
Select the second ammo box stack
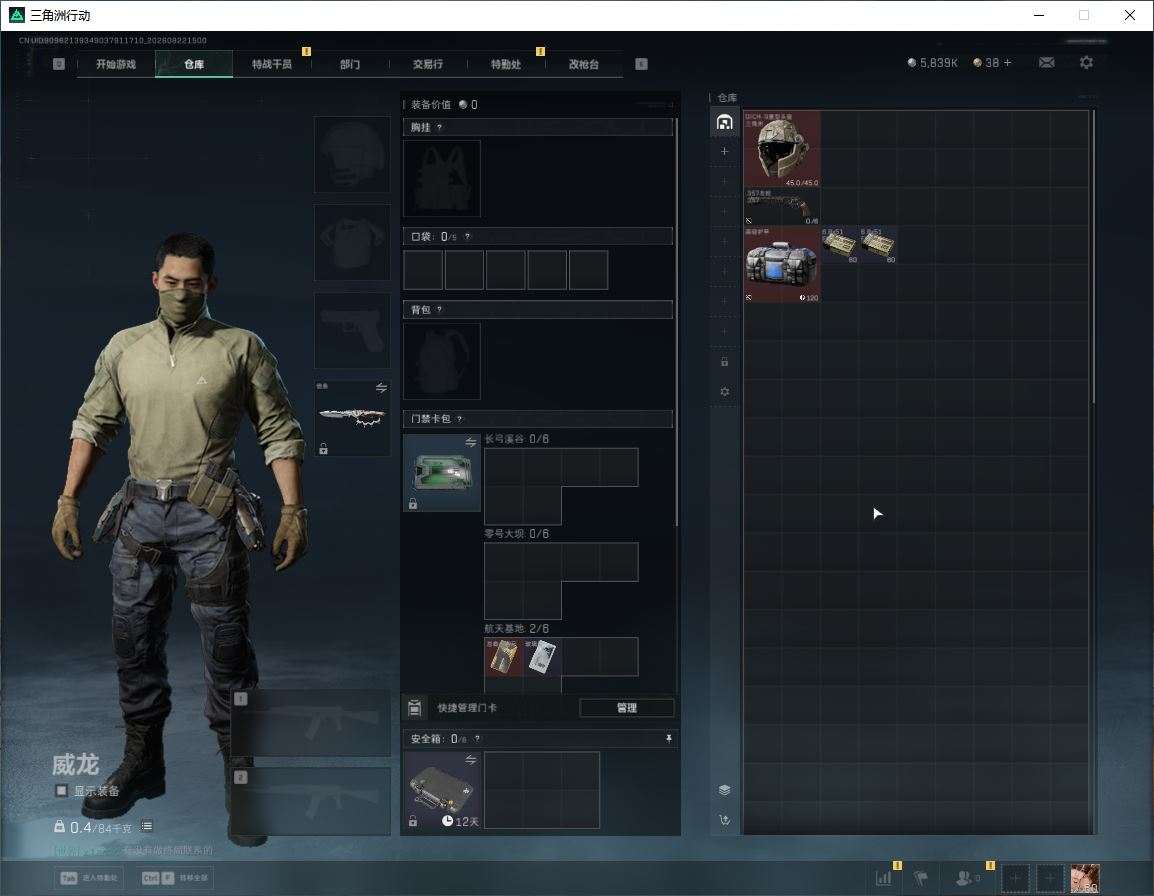click(878, 245)
